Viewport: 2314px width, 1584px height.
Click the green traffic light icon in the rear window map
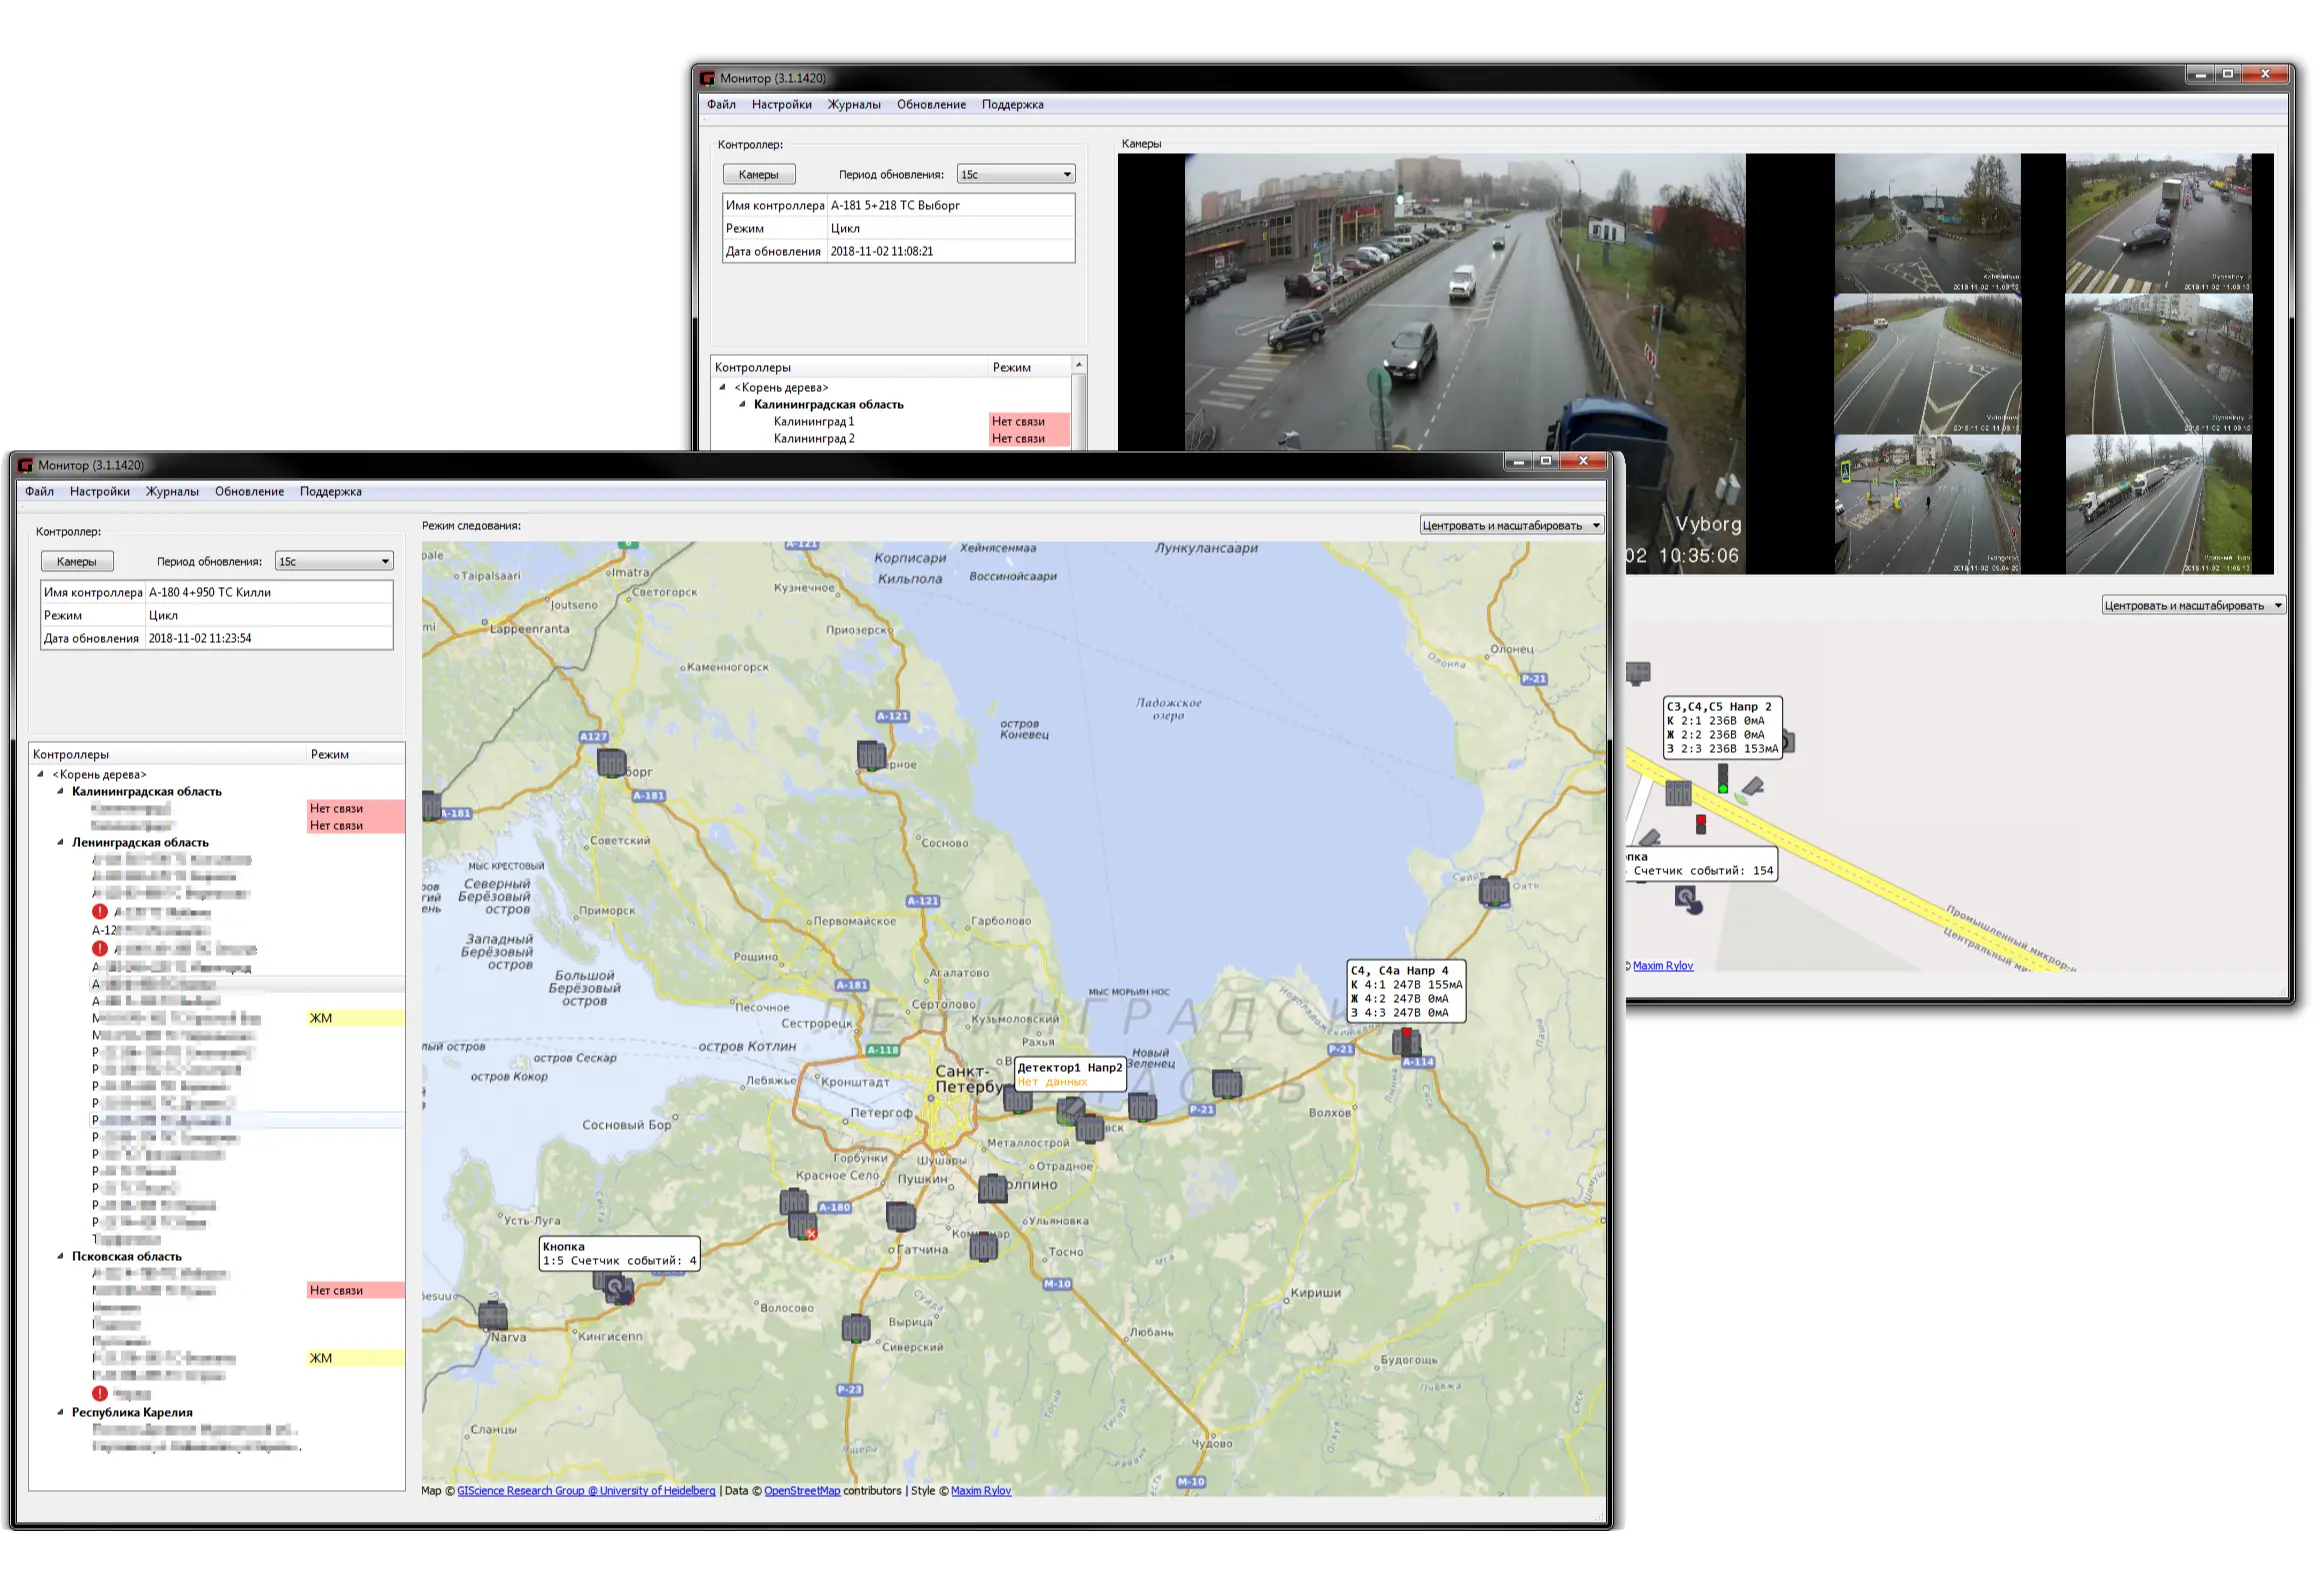click(x=1723, y=778)
